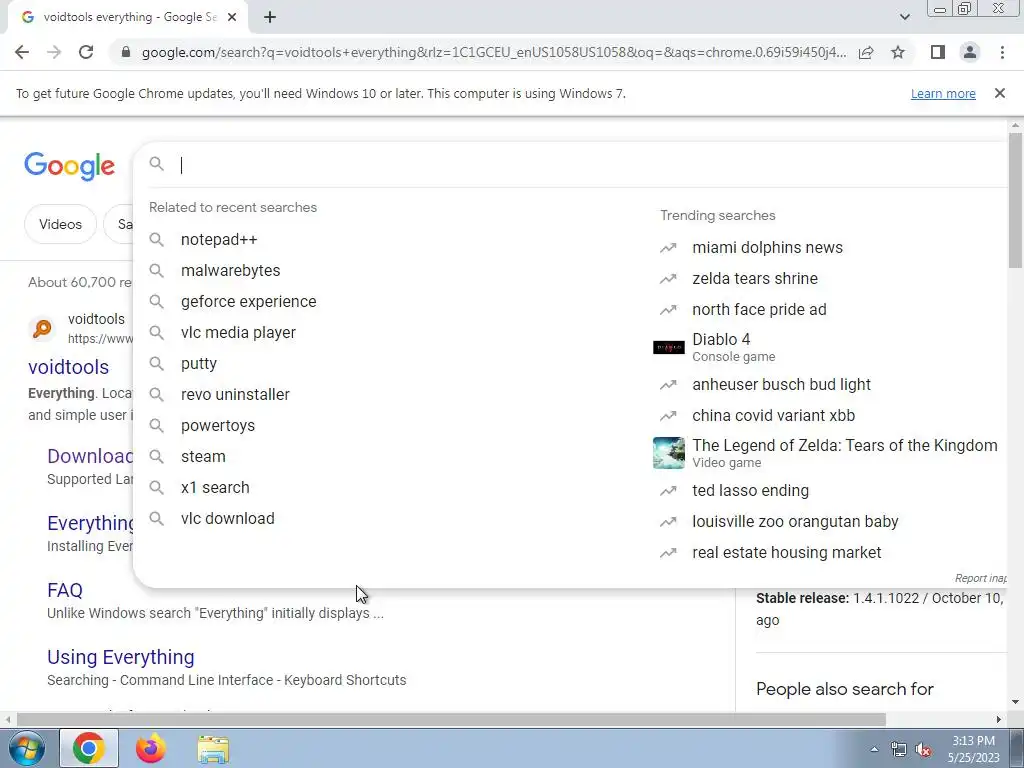Choose vlc media player suggestion
The height and width of the screenshot is (768, 1024).
pos(238,332)
